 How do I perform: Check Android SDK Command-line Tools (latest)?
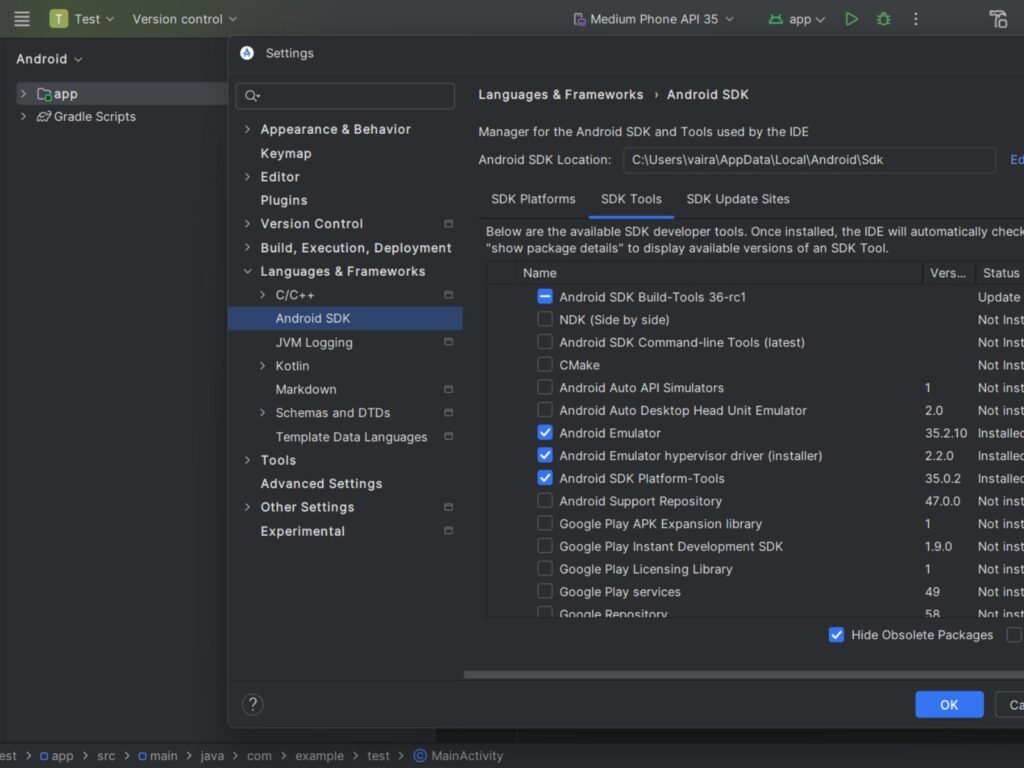click(x=545, y=342)
